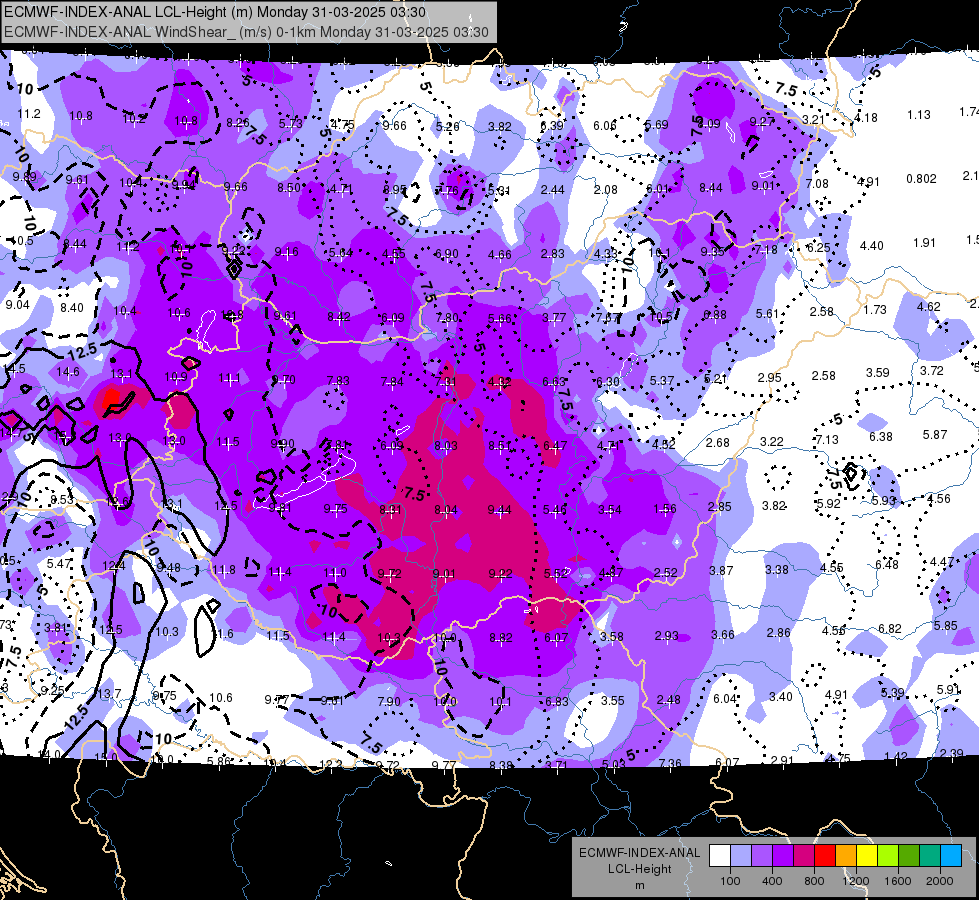Click the grid value 13.7

(109, 693)
